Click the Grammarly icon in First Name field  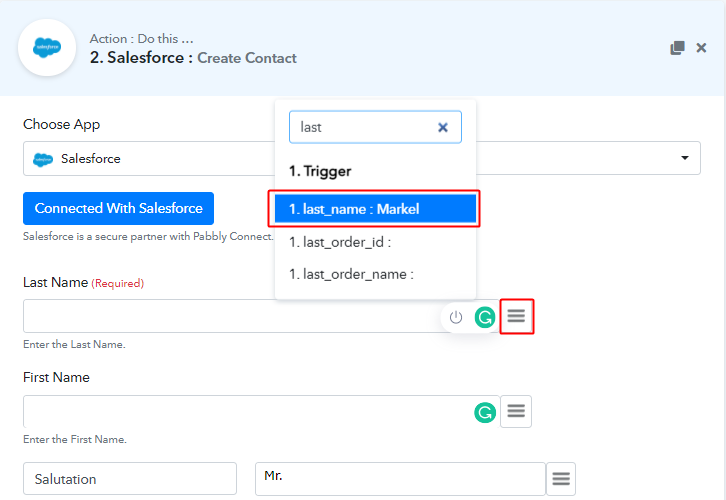(x=485, y=412)
